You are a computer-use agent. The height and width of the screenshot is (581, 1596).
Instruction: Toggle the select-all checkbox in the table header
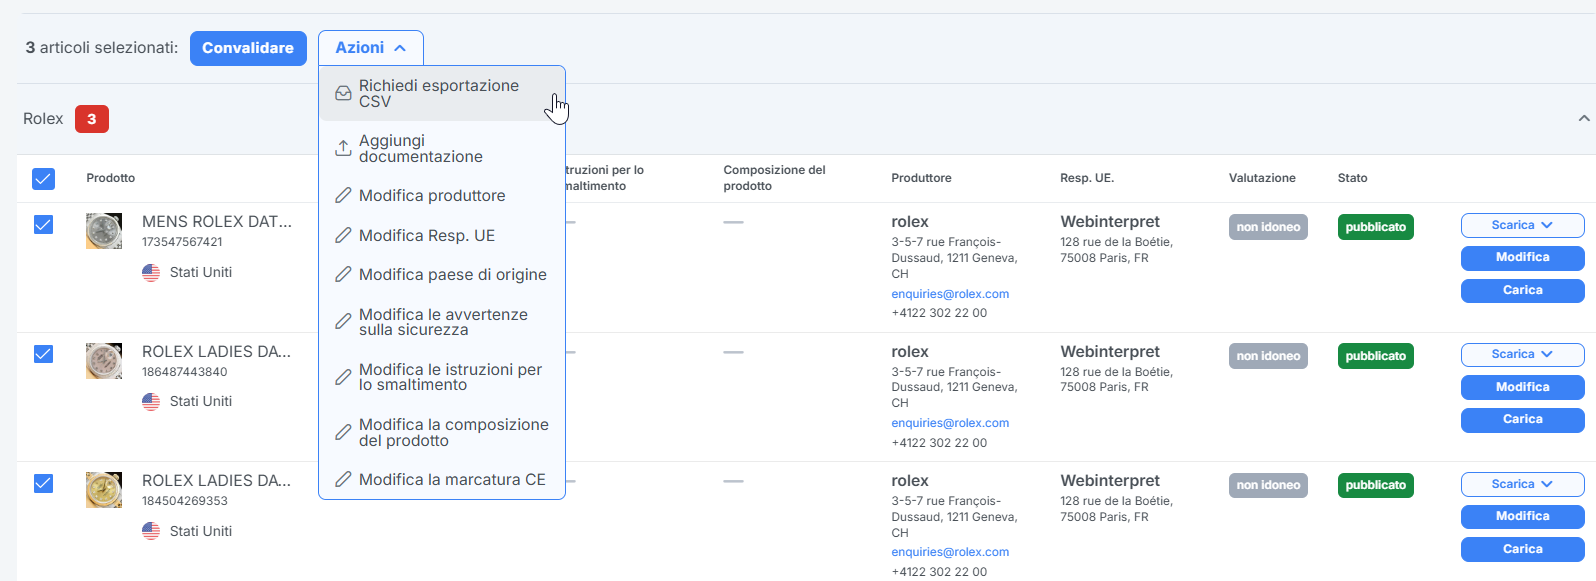coord(44,179)
